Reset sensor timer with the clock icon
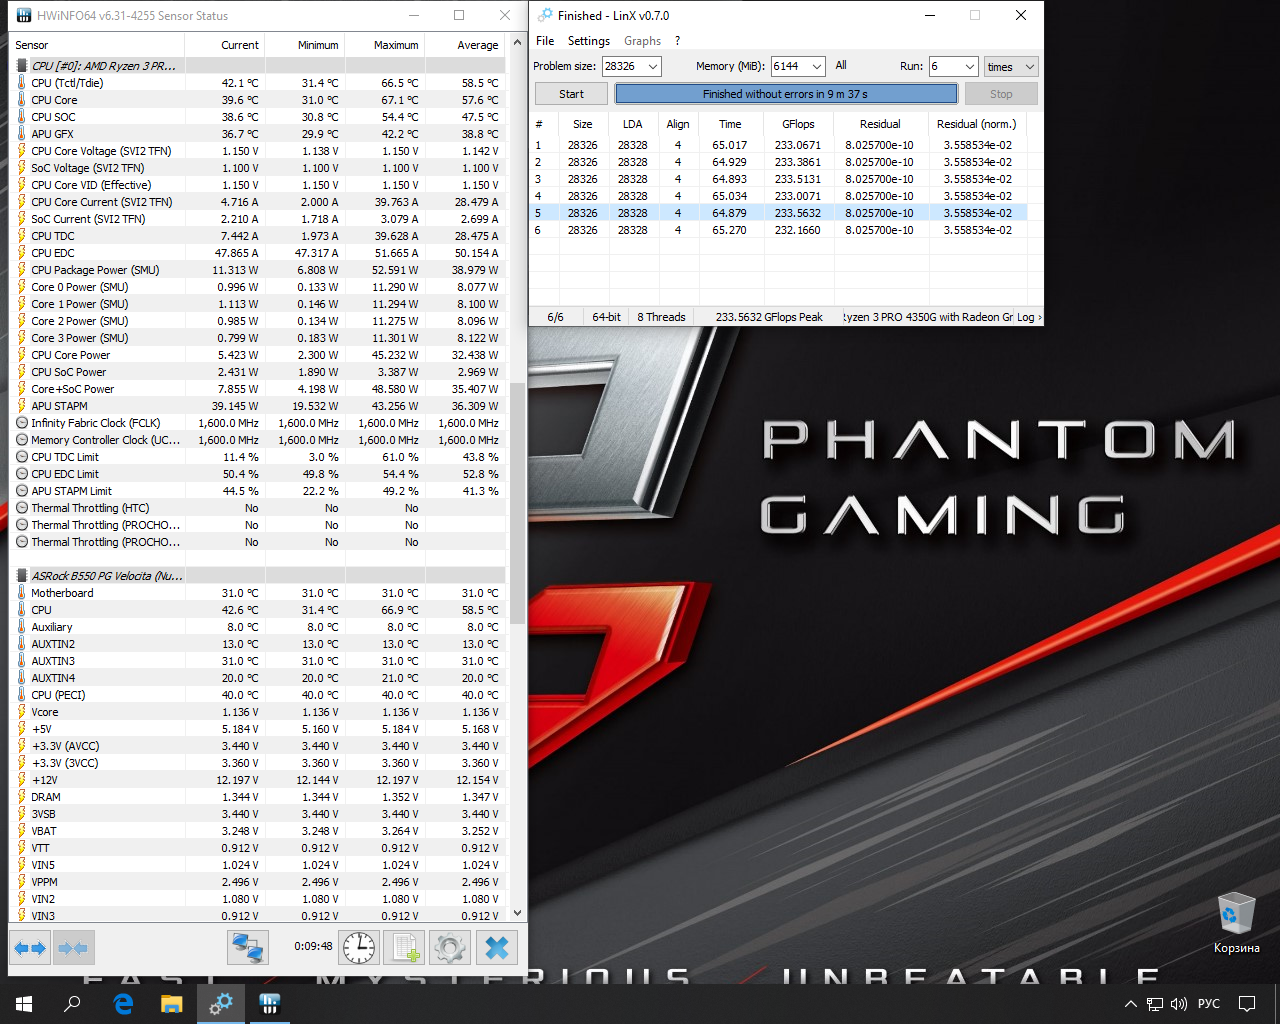 (358, 947)
